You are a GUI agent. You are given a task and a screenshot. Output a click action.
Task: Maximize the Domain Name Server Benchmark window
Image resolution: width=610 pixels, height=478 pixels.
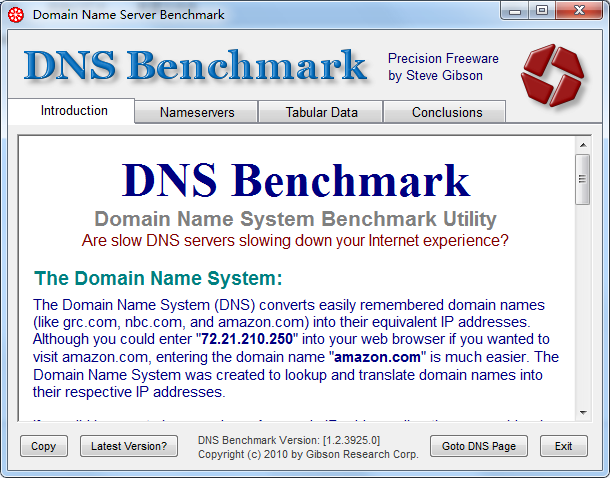pyautogui.click(x=542, y=11)
